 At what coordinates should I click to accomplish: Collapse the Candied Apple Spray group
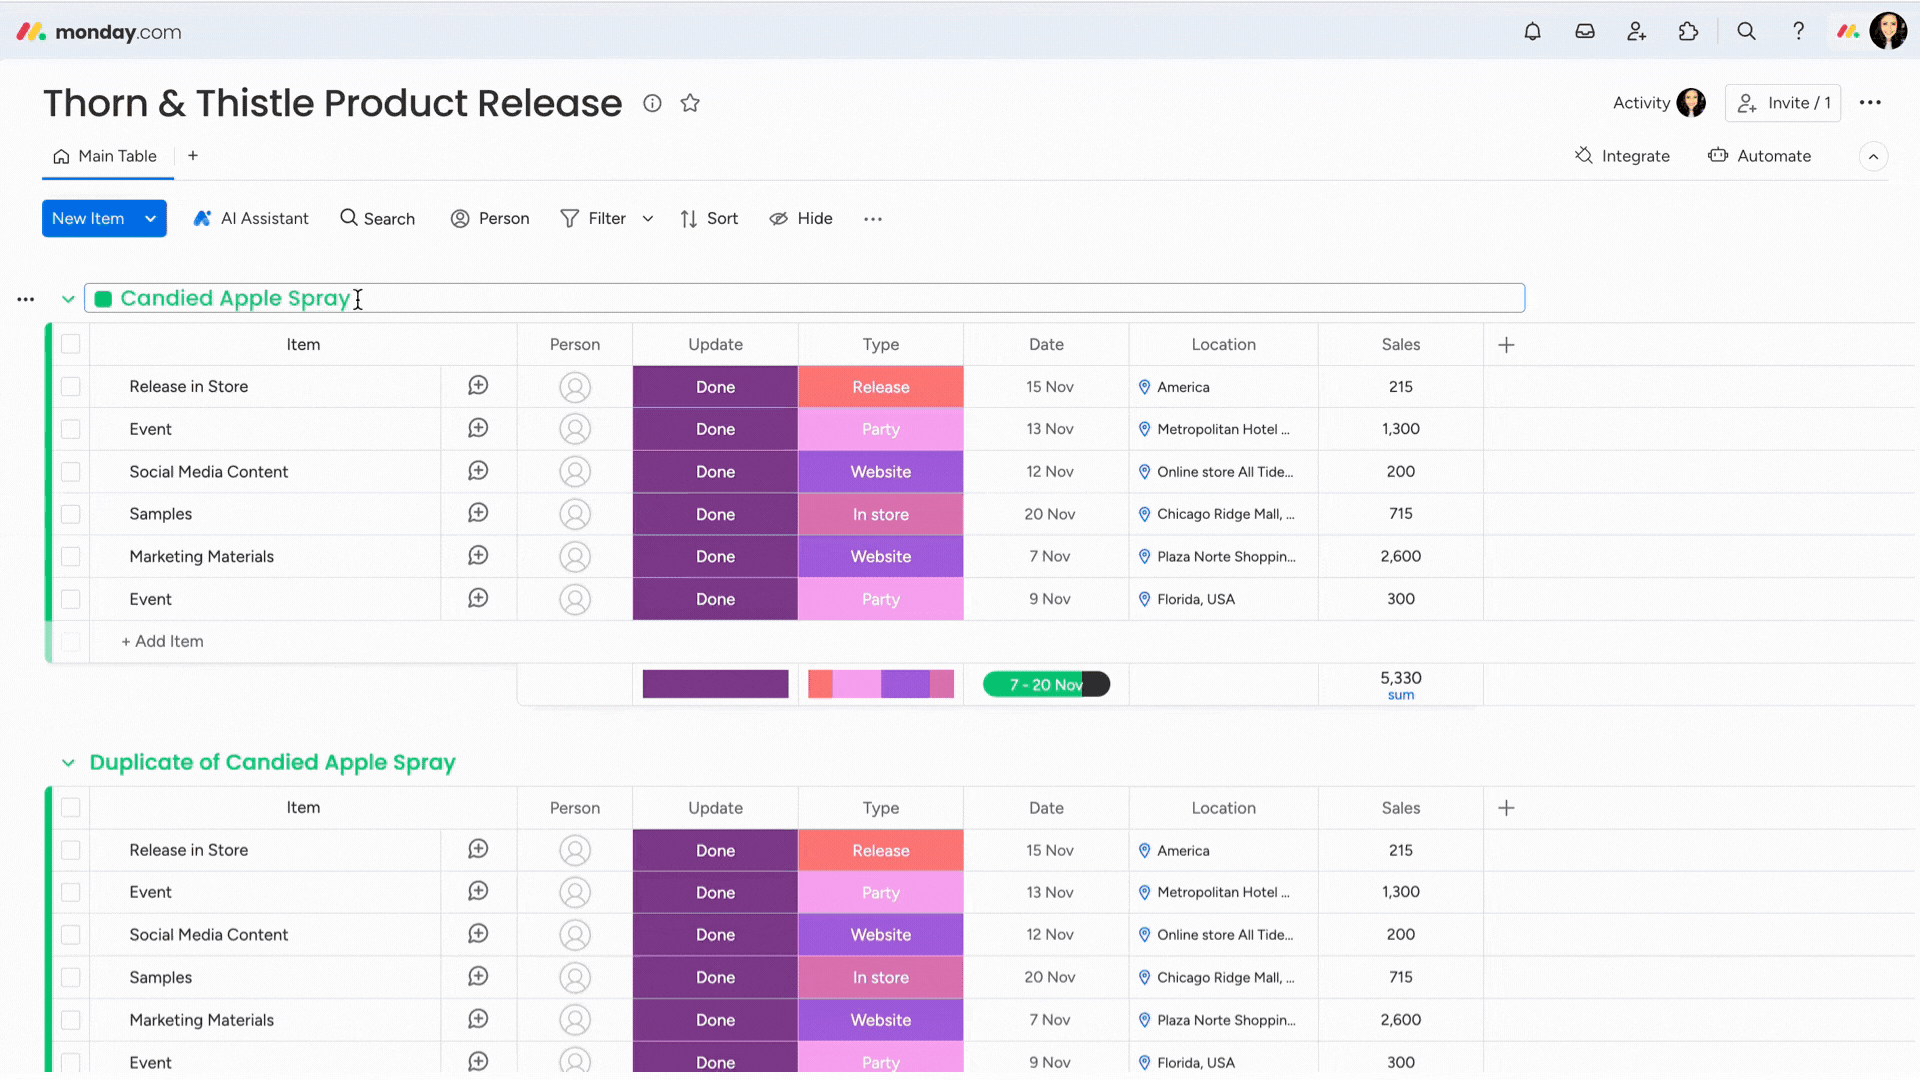[68, 299]
